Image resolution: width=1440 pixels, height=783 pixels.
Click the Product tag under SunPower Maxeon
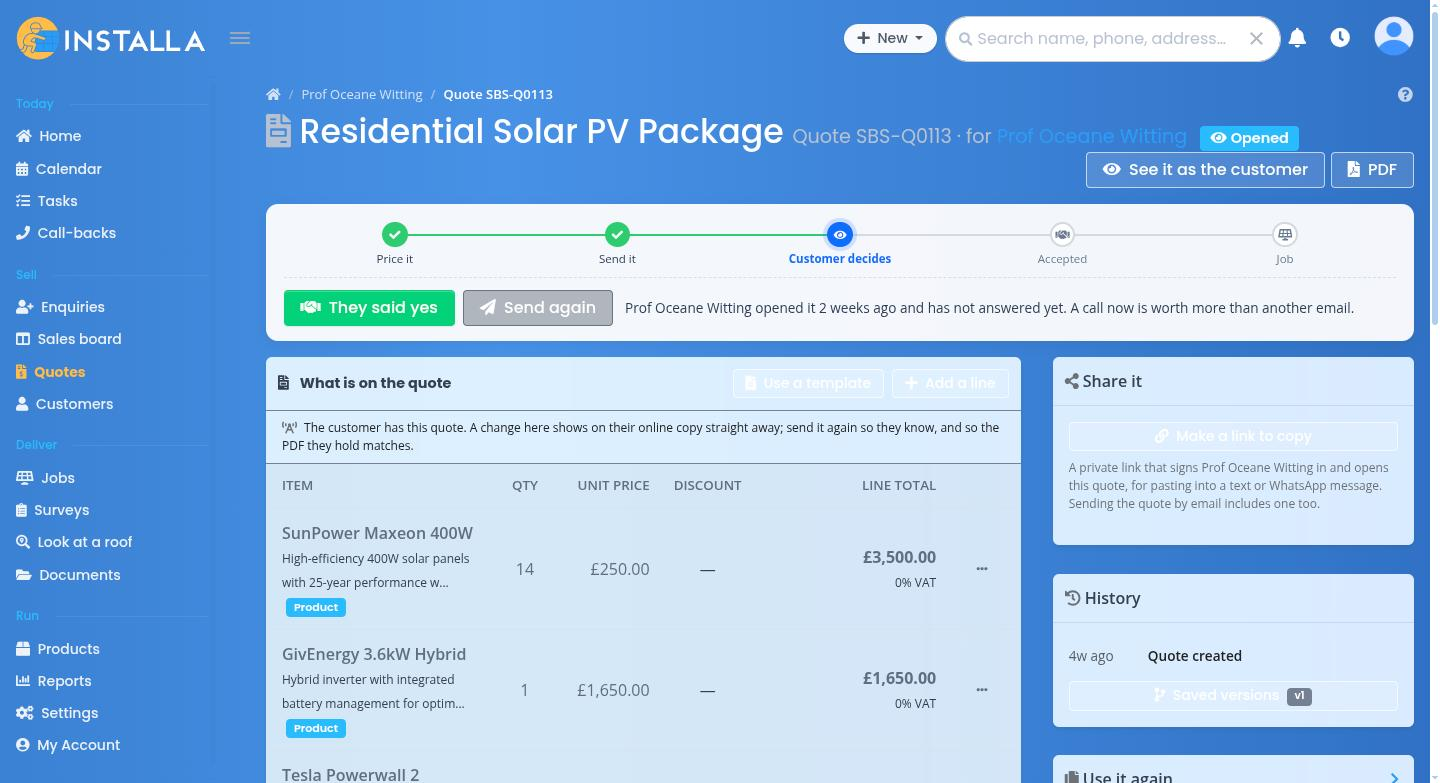click(x=316, y=607)
